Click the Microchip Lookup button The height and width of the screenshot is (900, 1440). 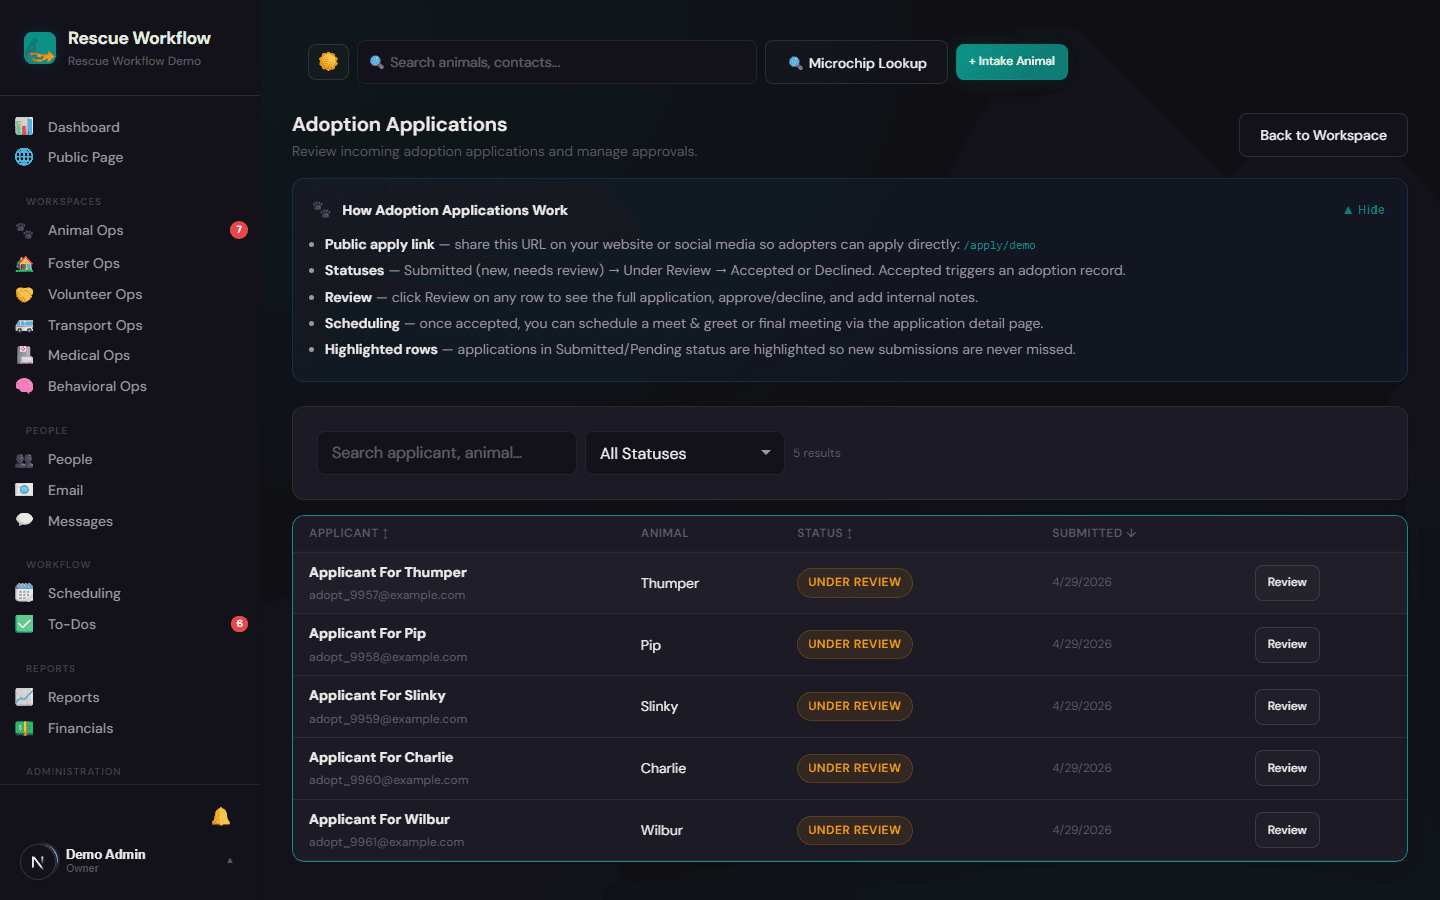856,62
